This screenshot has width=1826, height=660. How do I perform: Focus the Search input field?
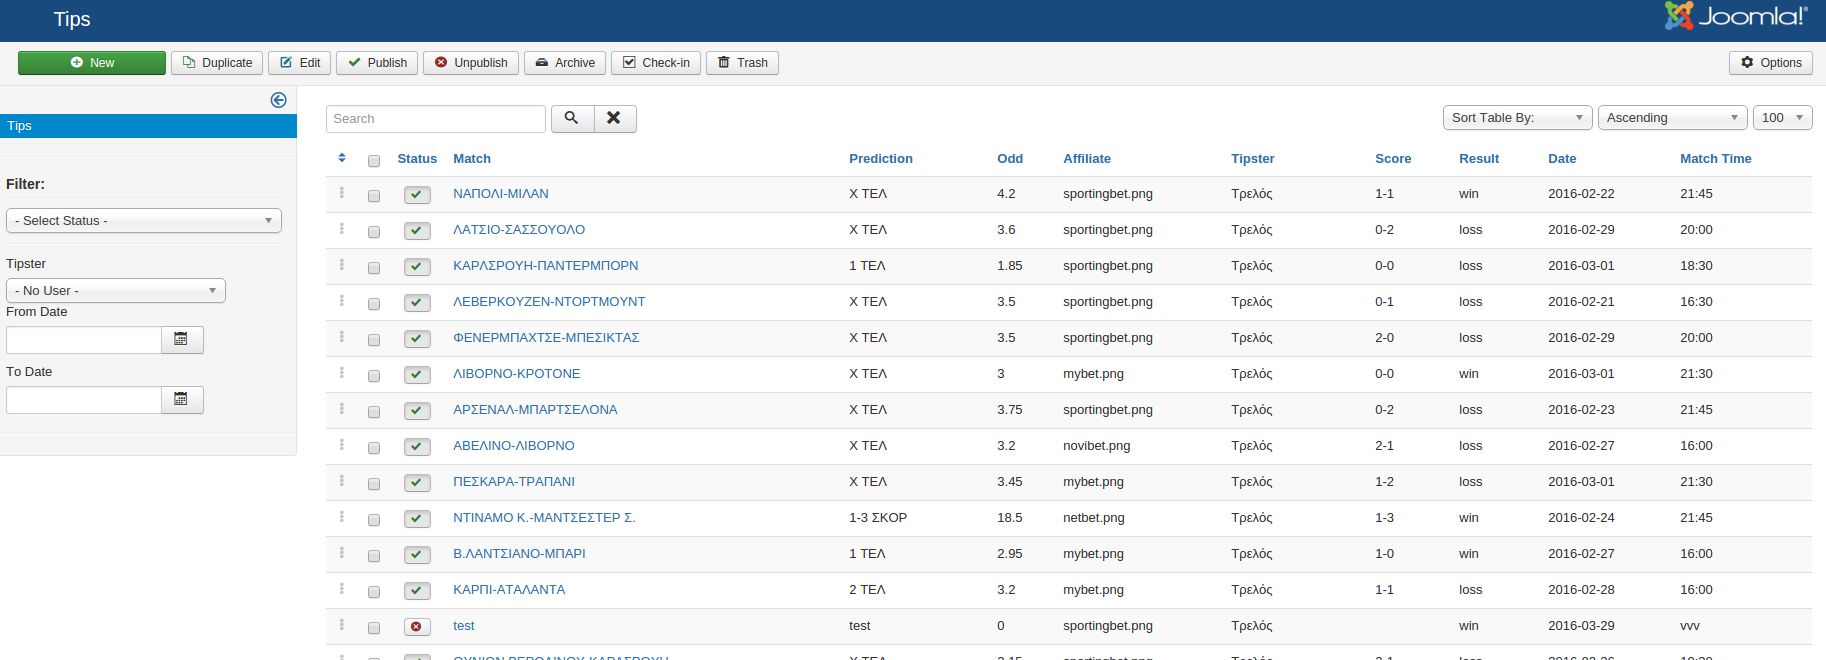[436, 118]
